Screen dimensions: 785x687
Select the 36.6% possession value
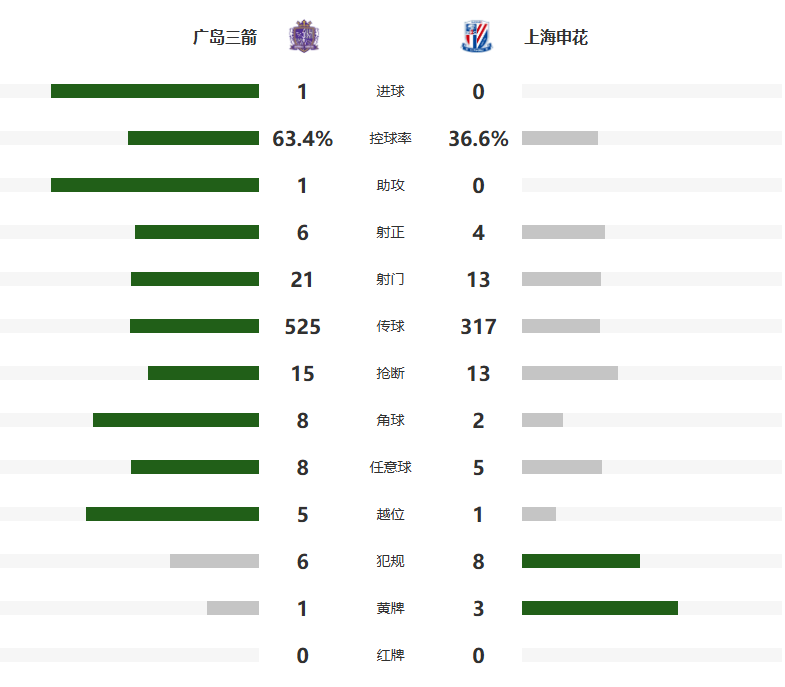click(478, 139)
